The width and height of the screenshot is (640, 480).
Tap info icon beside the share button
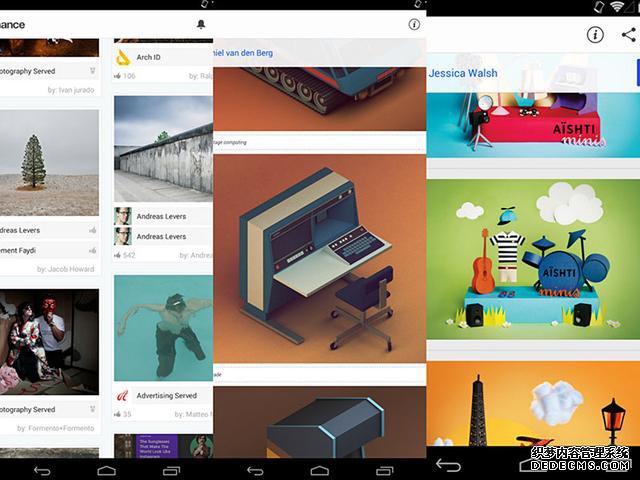pos(595,35)
